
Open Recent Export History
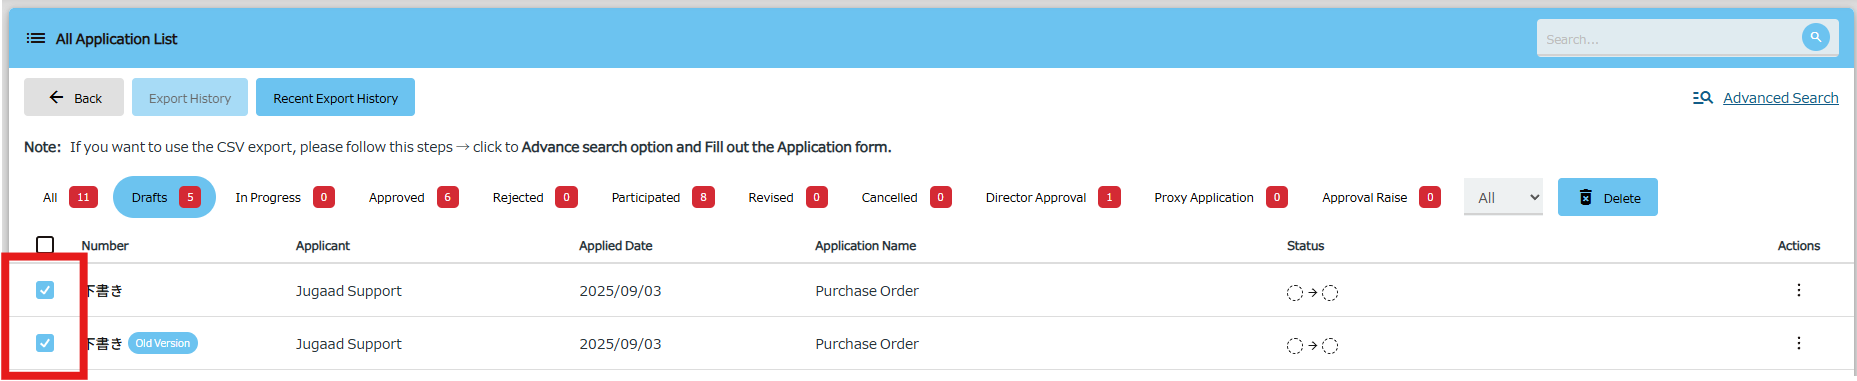tap(335, 97)
